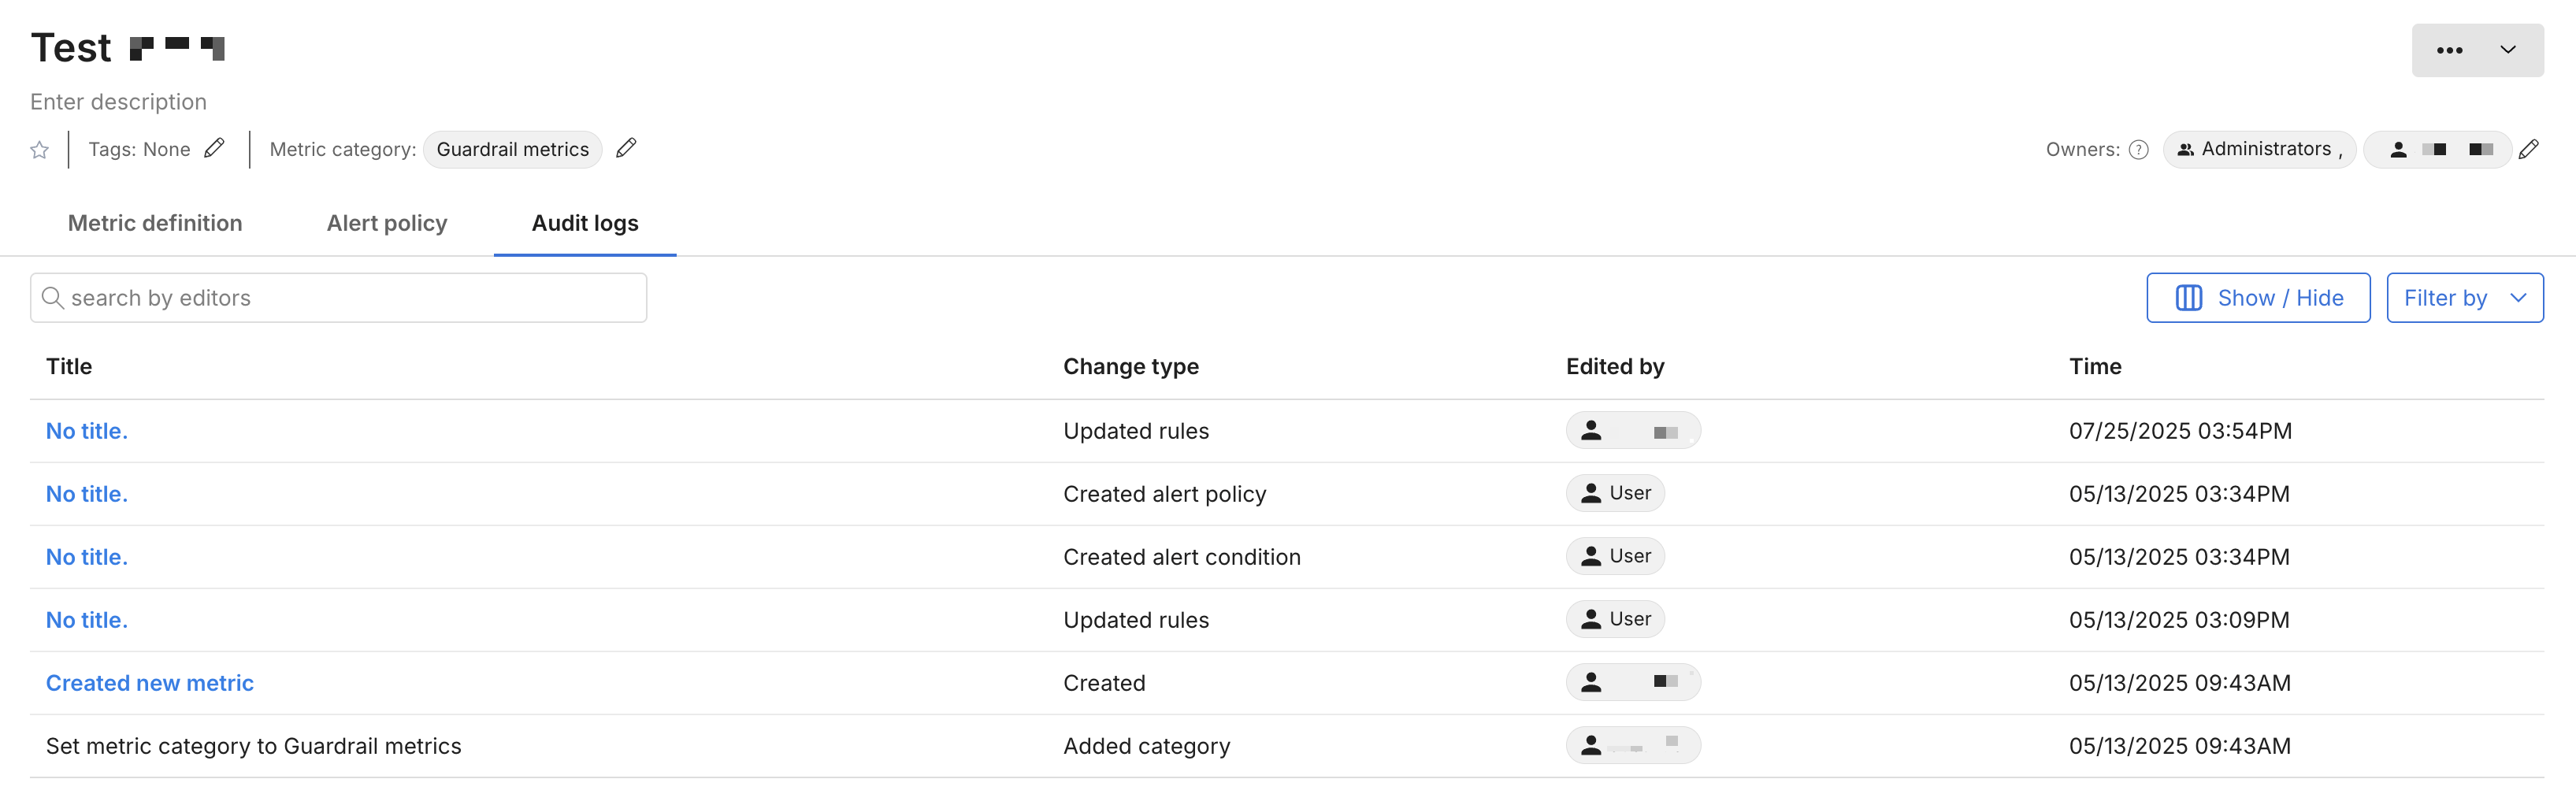This screenshot has height=805, width=2576.
Task: Click User chip in Created alert condition row
Action: (1615, 556)
